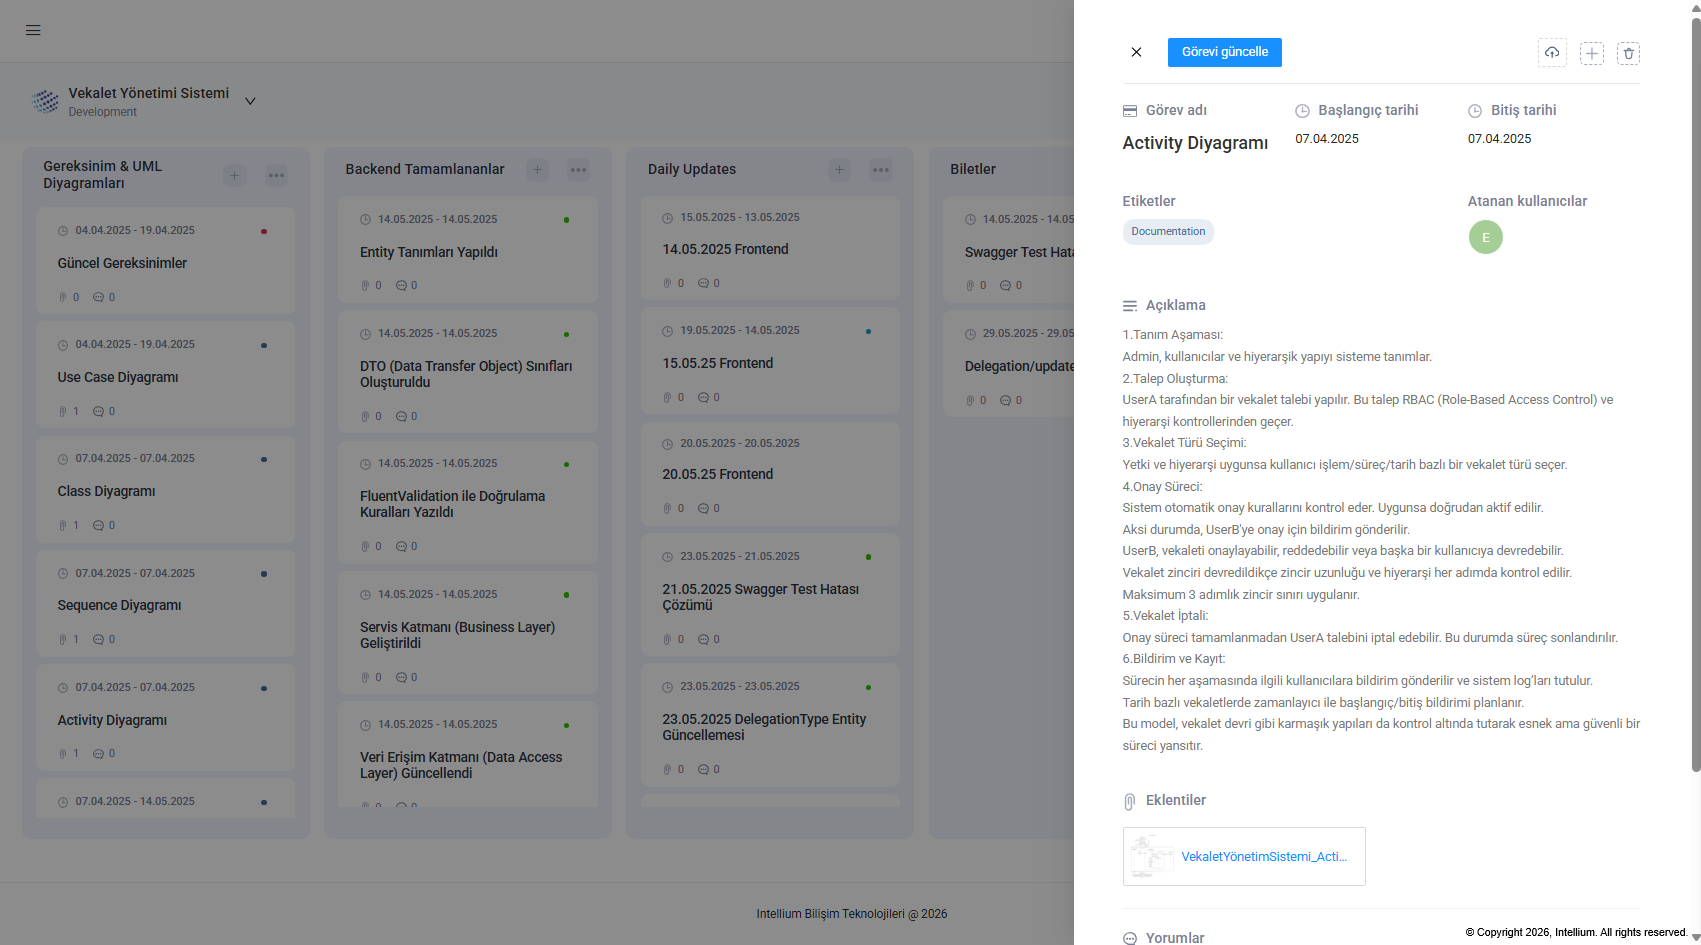Open options for Gereksinim & UML Diyagramları column

click(276, 176)
